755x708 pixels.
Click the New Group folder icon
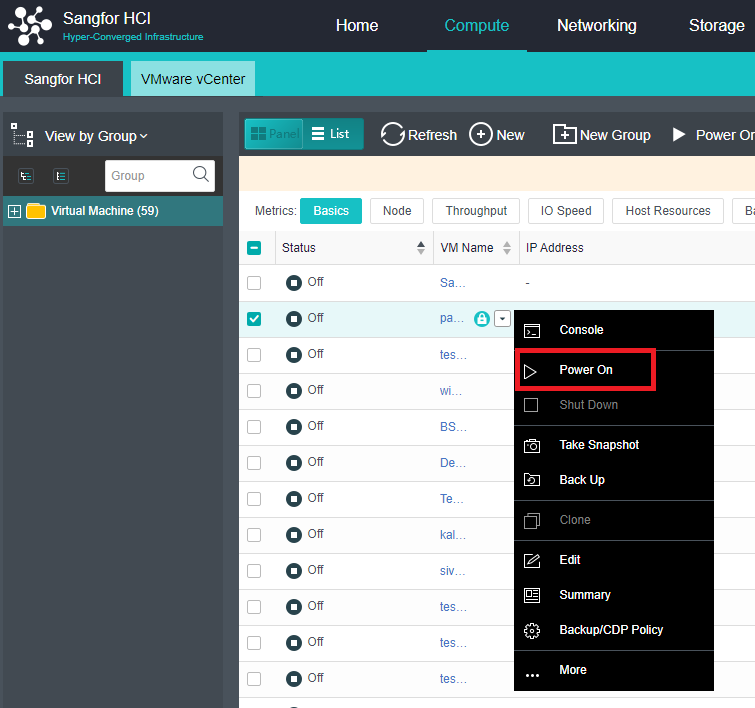[564, 135]
